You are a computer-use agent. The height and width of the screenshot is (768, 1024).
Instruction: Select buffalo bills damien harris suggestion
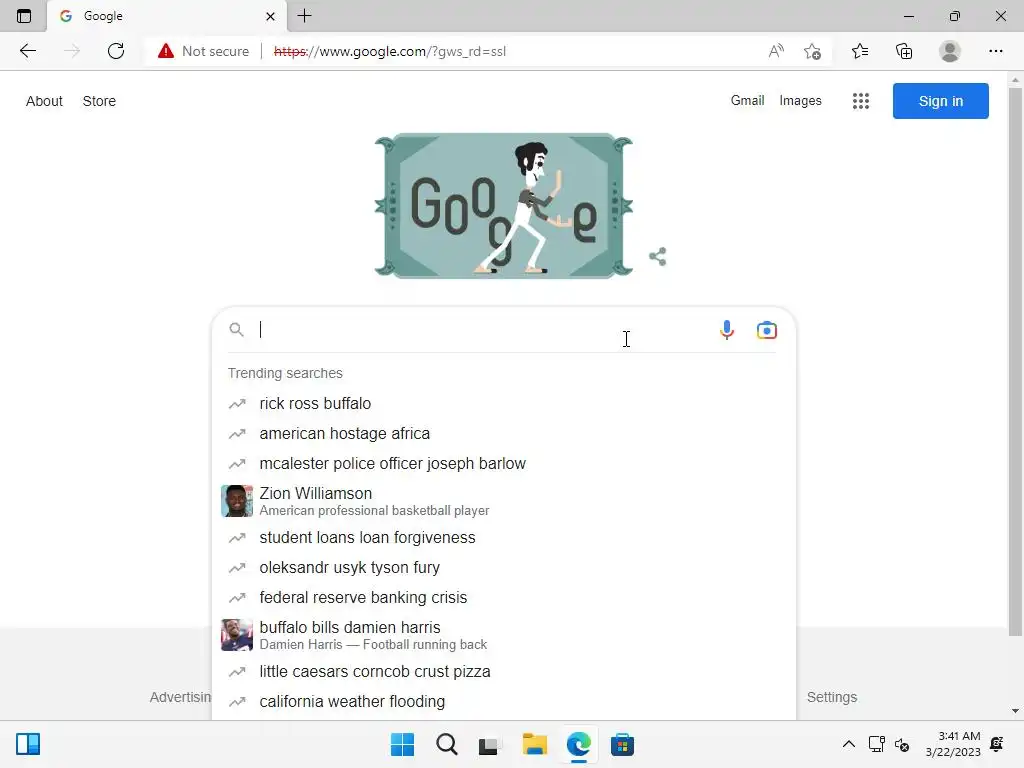(503, 635)
